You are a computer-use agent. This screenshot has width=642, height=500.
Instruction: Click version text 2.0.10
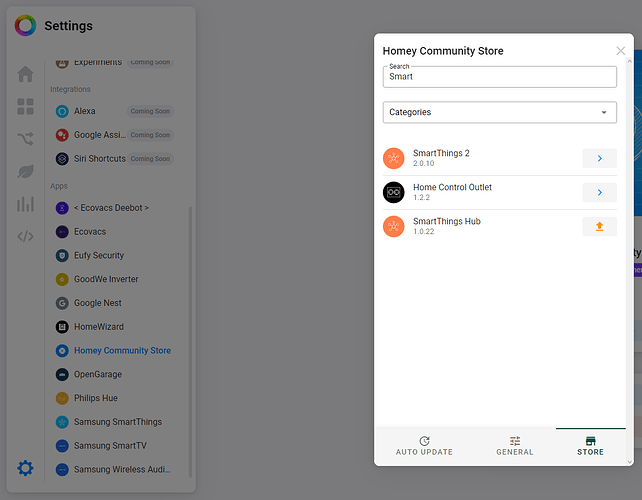(423, 163)
